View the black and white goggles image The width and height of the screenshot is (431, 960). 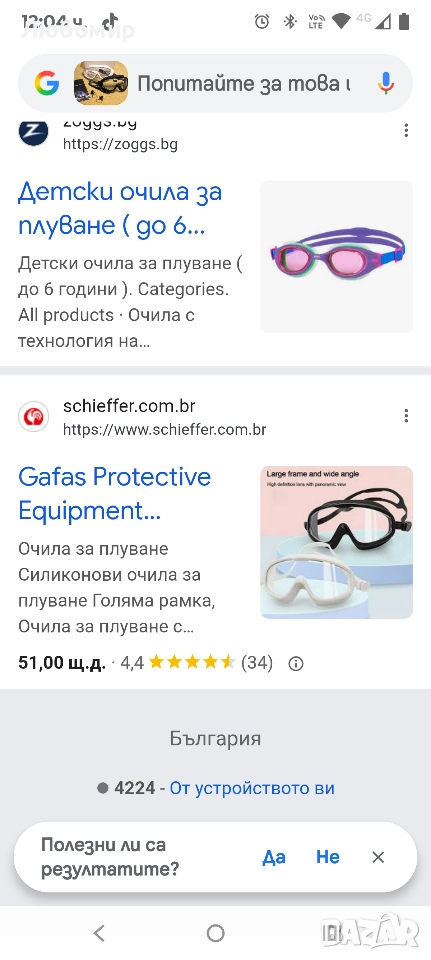coord(337,542)
